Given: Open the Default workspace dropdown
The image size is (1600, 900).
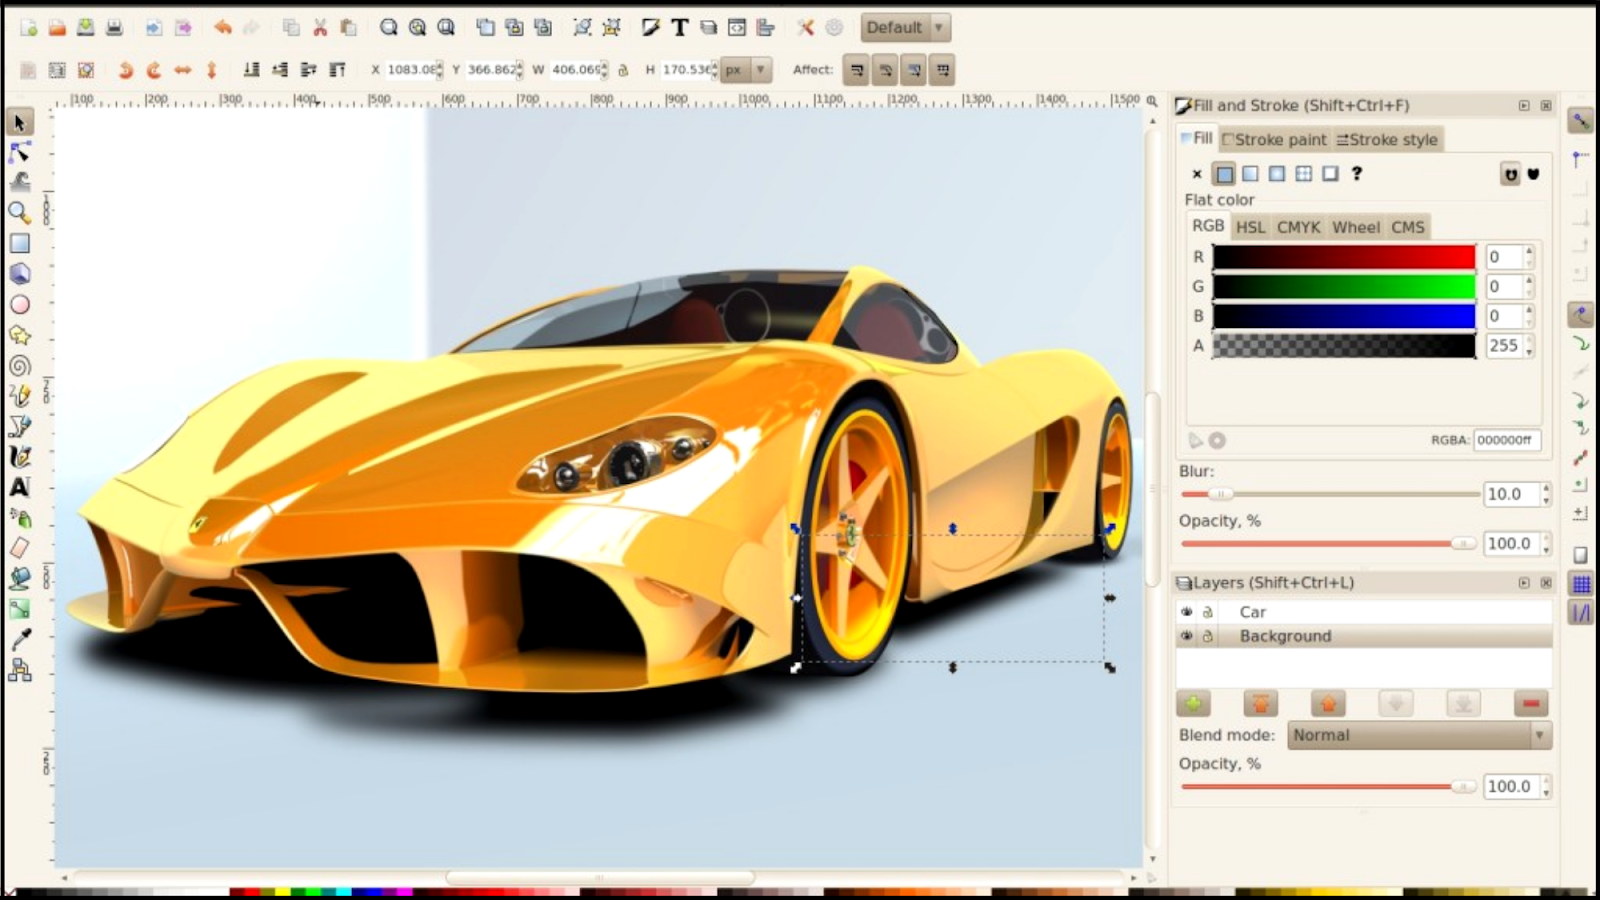Looking at the screenshot, I should (905, 27).
